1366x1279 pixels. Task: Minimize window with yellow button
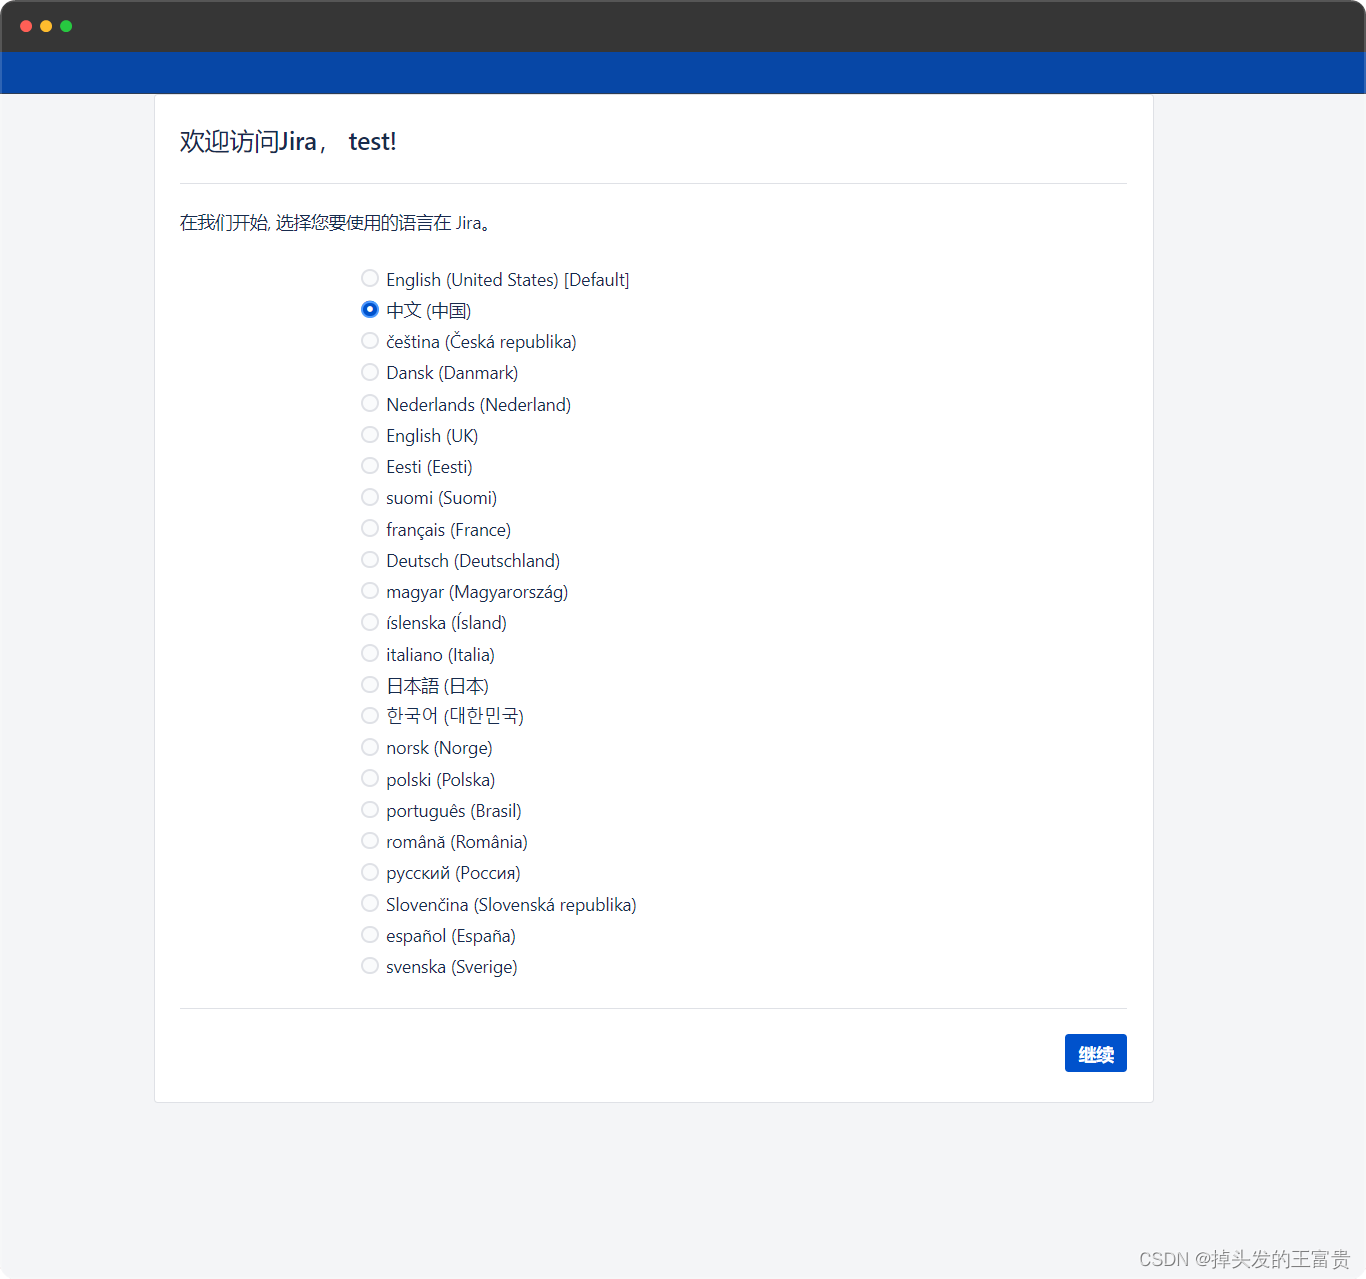coord(46,26)
